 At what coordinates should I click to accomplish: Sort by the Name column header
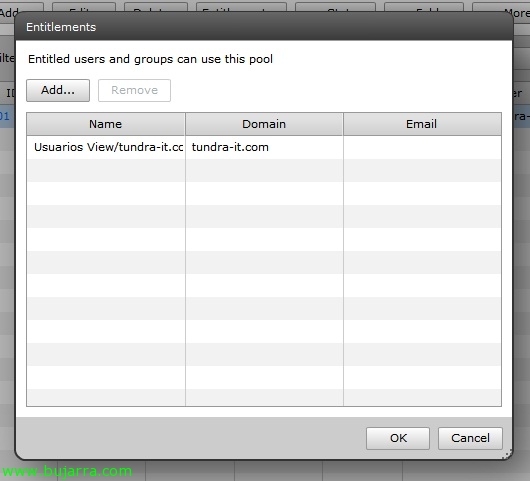[x=105, y=124]
